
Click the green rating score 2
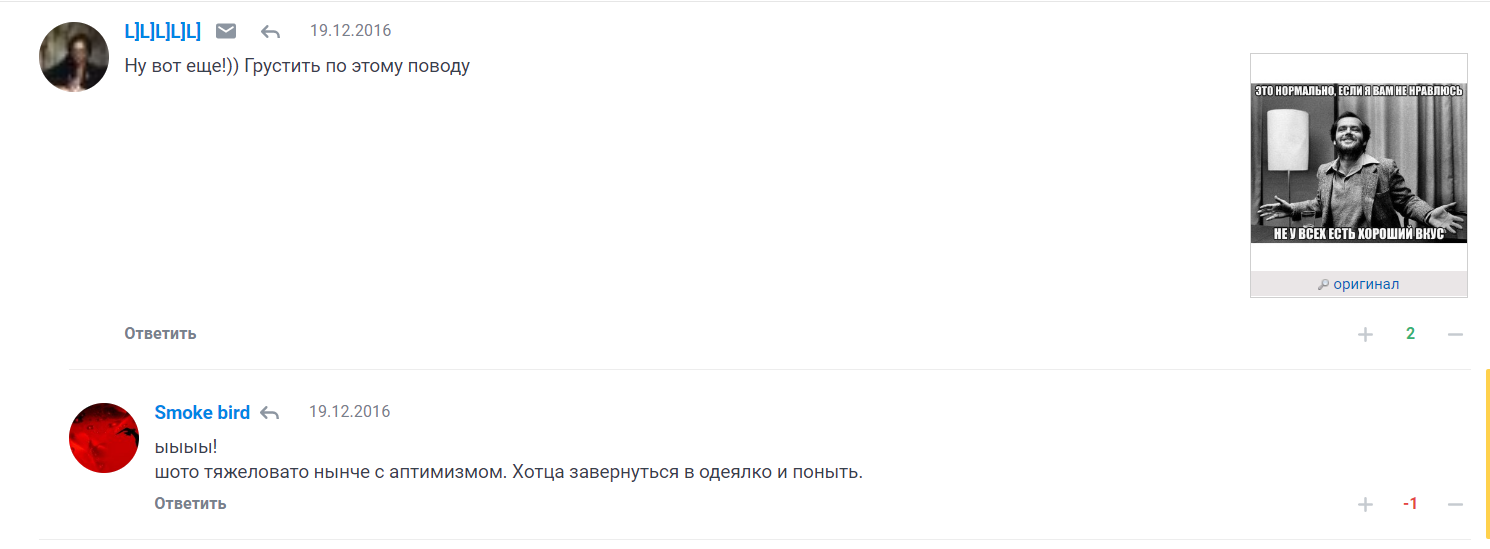(1410, 334)
